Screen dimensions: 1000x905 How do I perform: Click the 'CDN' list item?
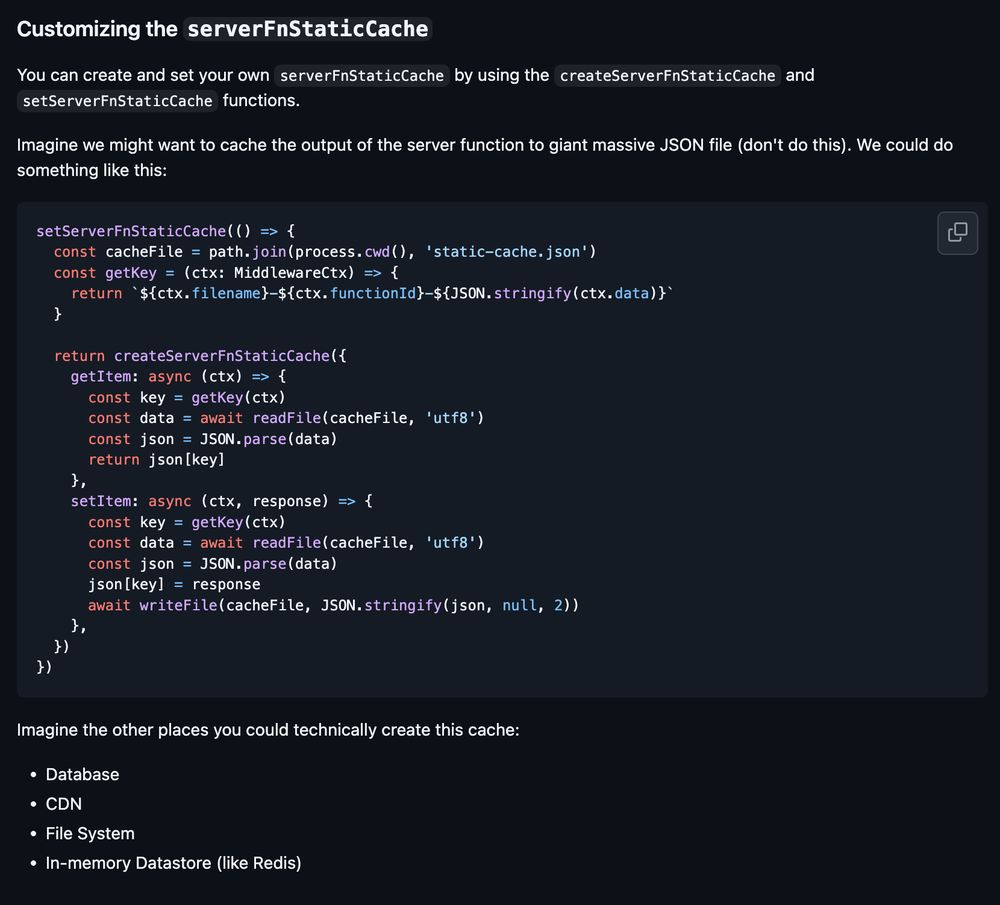coord(64,804)
